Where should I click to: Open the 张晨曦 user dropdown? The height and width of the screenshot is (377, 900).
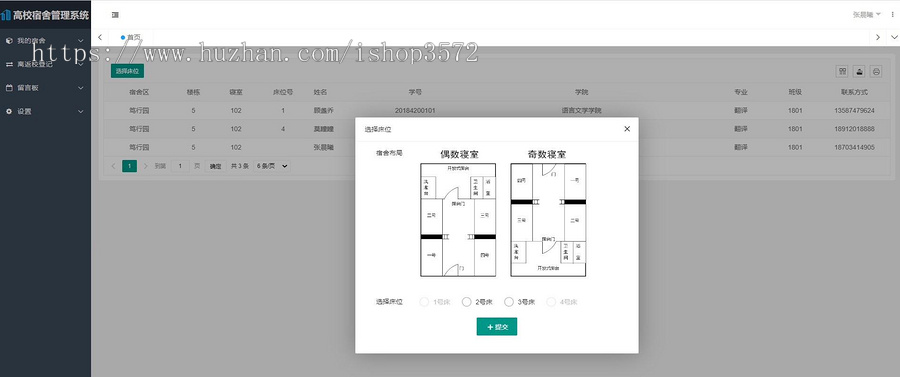point(866,15)
